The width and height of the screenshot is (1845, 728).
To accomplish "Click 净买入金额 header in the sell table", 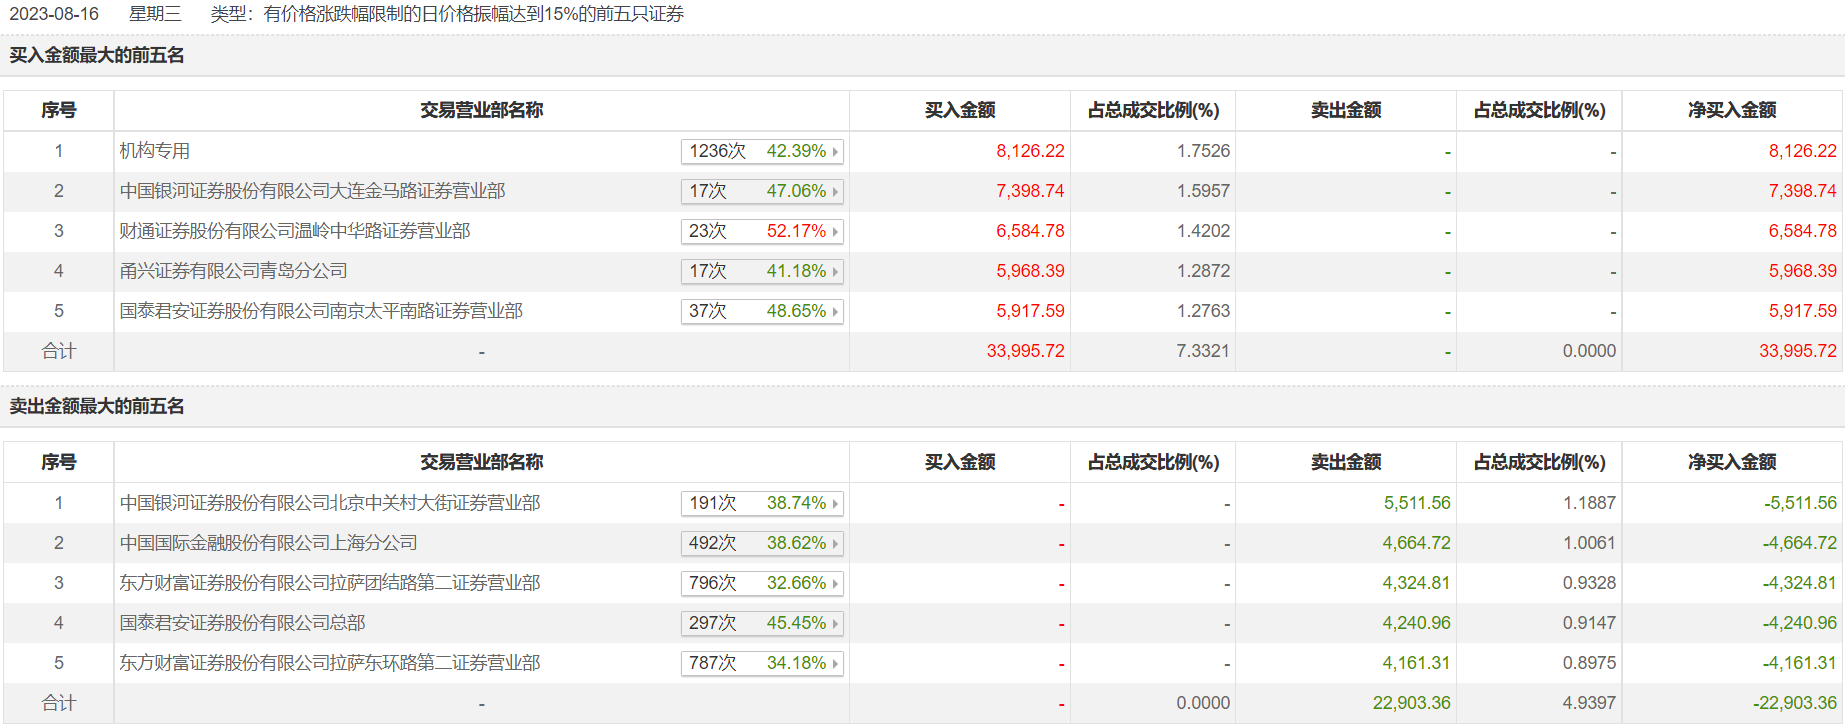I will click(1732, 462).
